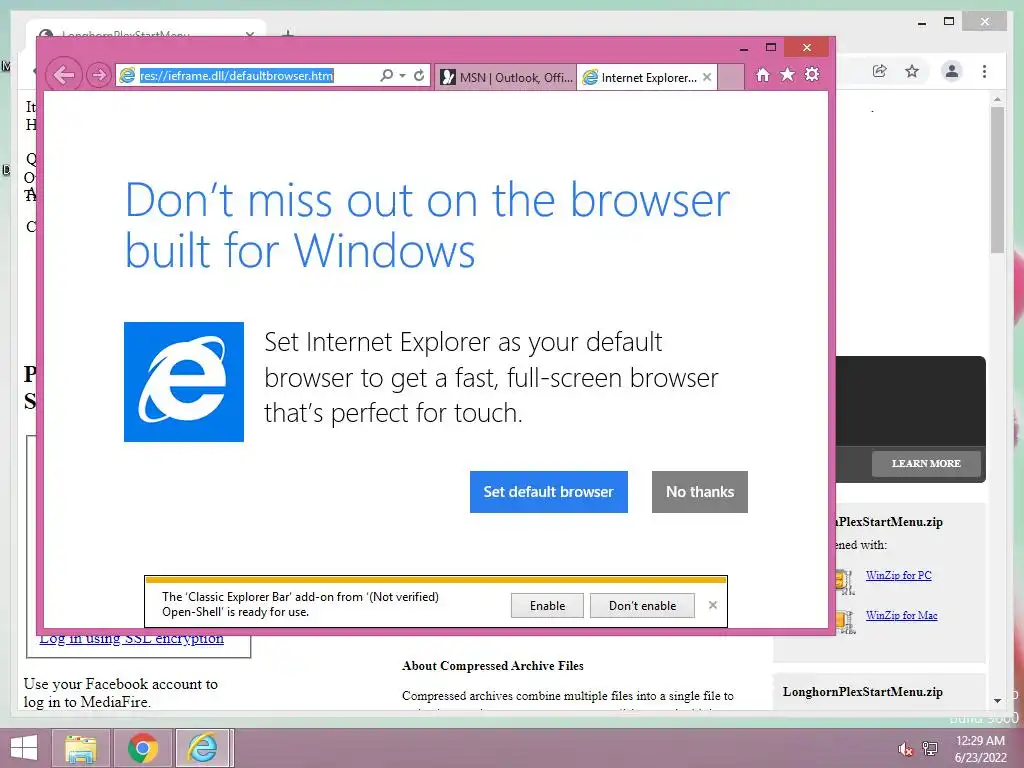Close the LonghornPlexStartMenu Chrome tab
1024x768 pixels.
249,35
